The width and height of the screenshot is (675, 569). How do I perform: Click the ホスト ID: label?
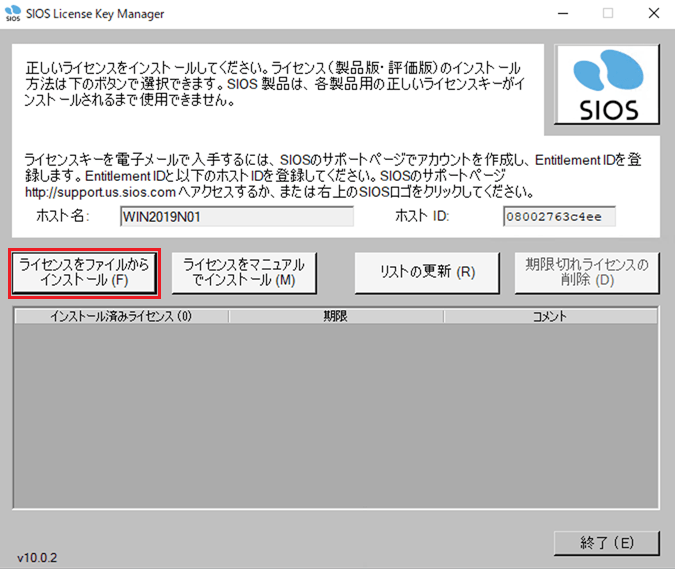tap(422, 216)
